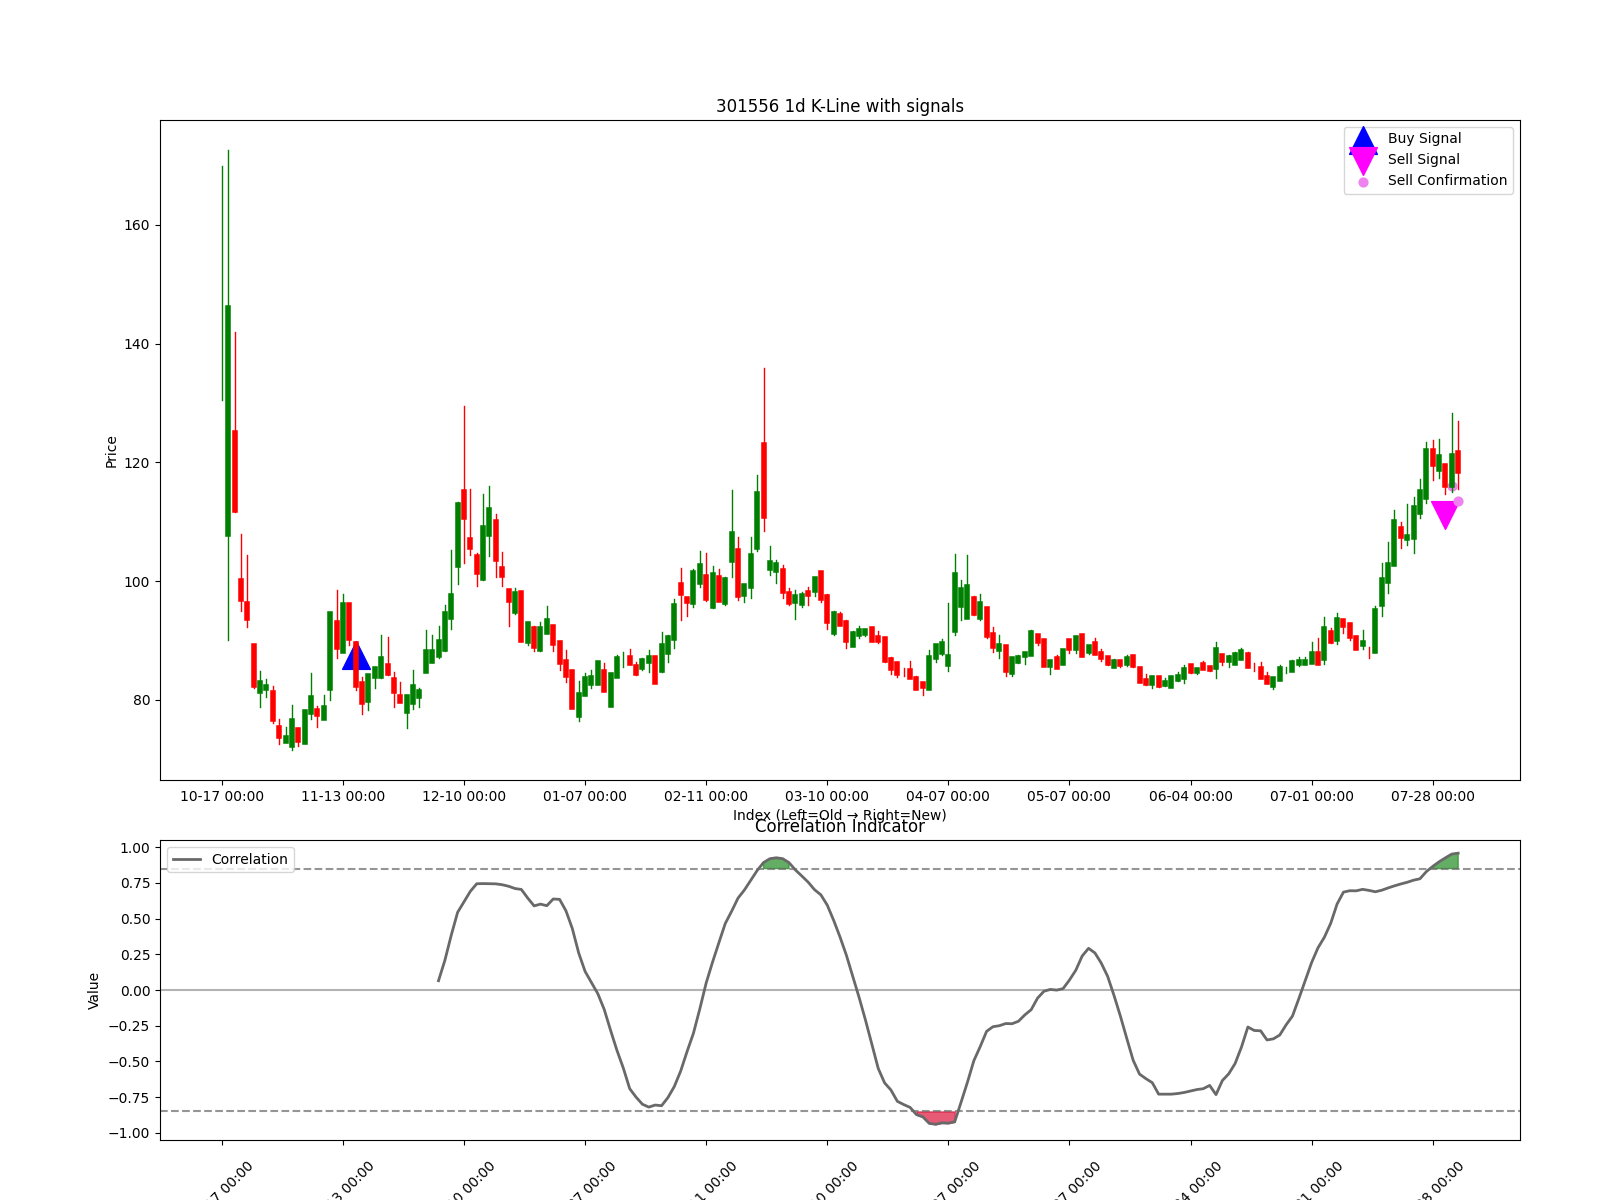1600x1200 pixels.
Task: Click the 0.50 correlation tick label
Action: click(135, 919)
